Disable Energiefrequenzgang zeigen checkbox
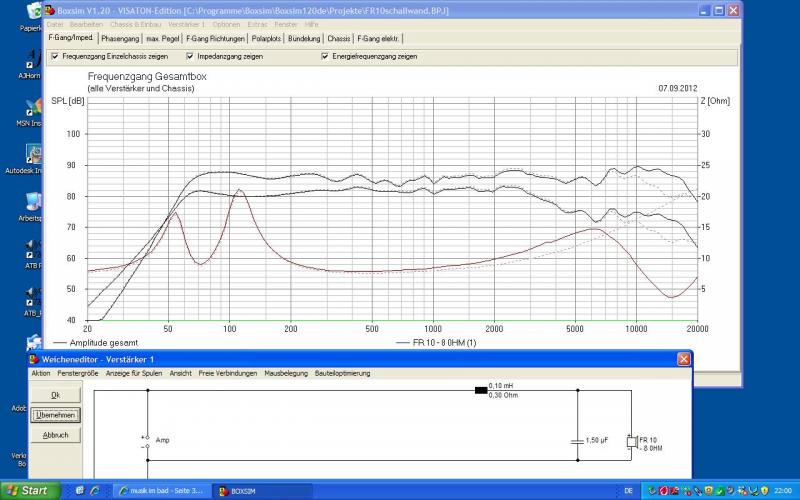This screenshot has height=500, width=800. (x=325, y=56)
